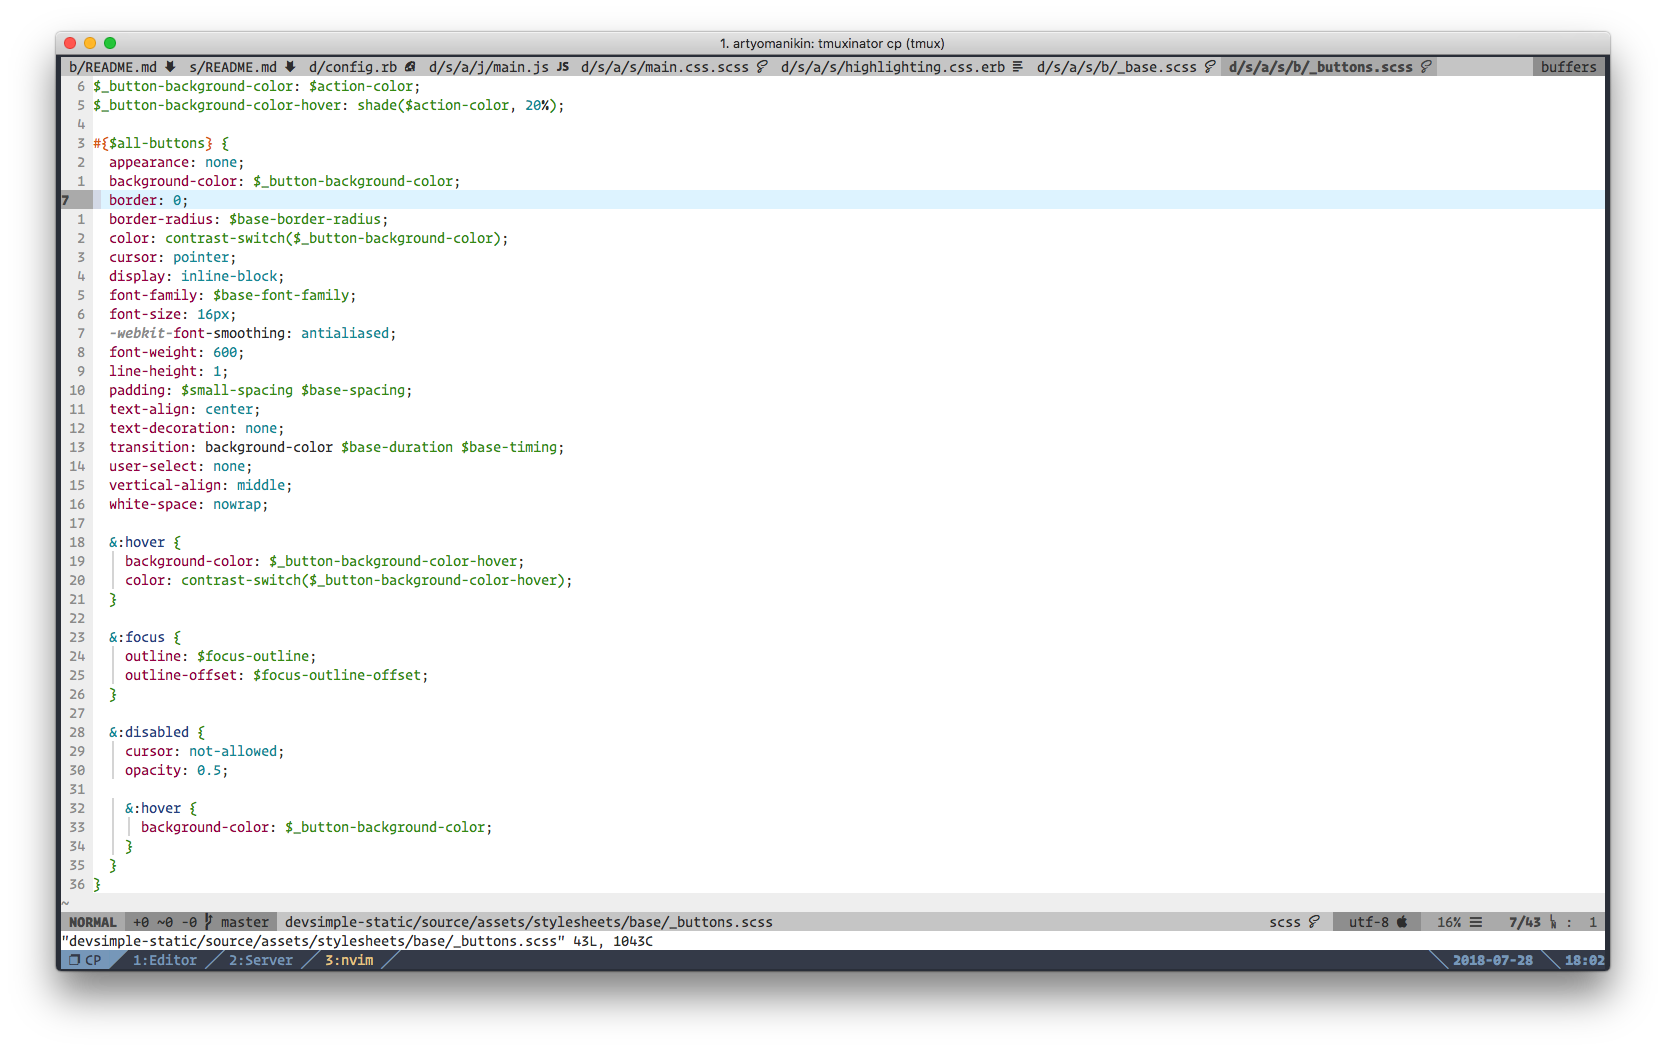1666x1051 pixels.
Task: Click the "transition: background-color" line
Action: (x=336, y=447)
